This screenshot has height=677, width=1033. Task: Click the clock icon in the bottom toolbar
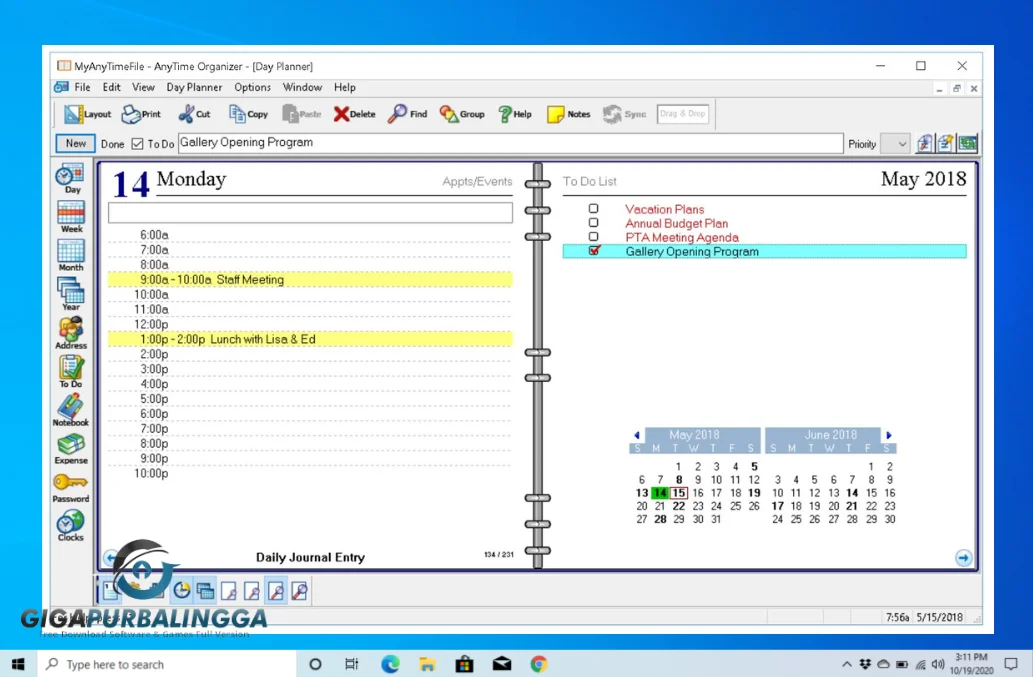[x=182, y=591]
